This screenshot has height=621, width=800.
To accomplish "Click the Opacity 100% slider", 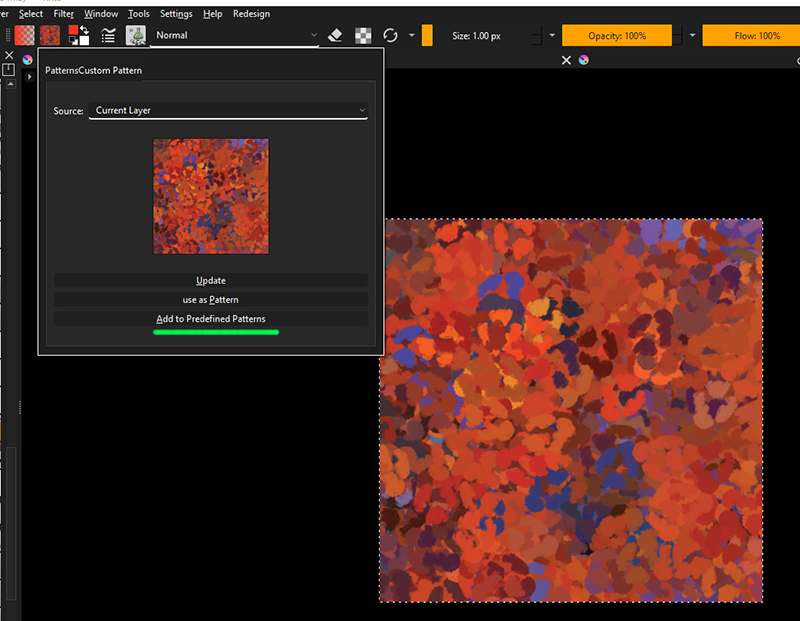I will point(616,36).
